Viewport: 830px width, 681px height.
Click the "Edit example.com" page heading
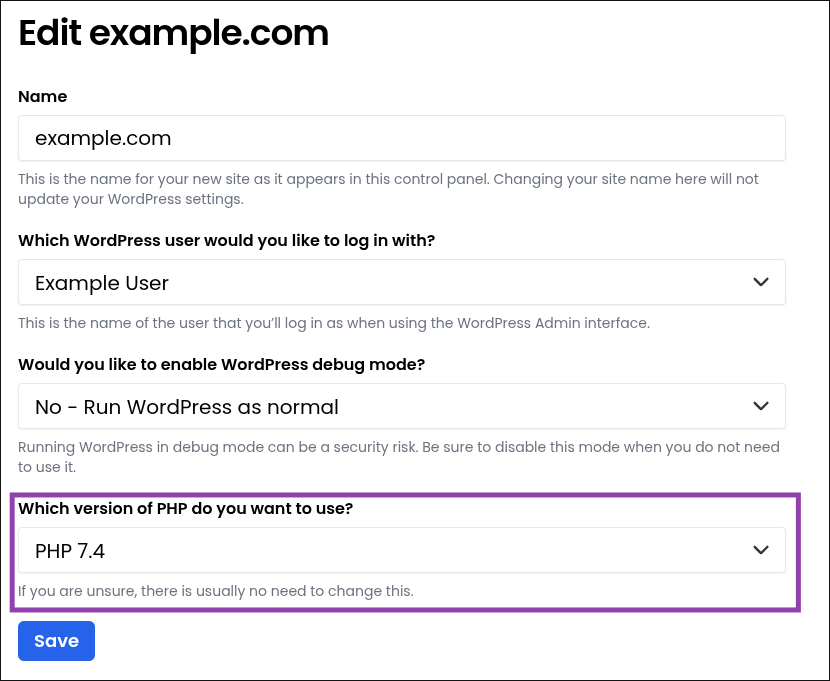(x=174, y=34)
